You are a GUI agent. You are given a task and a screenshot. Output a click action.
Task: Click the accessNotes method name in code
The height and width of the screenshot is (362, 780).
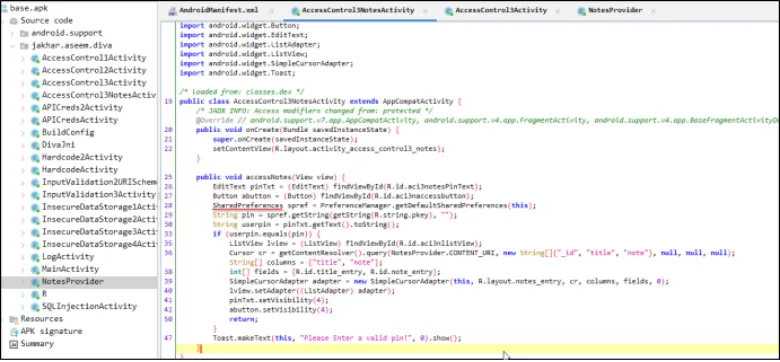tap(270, 177)
